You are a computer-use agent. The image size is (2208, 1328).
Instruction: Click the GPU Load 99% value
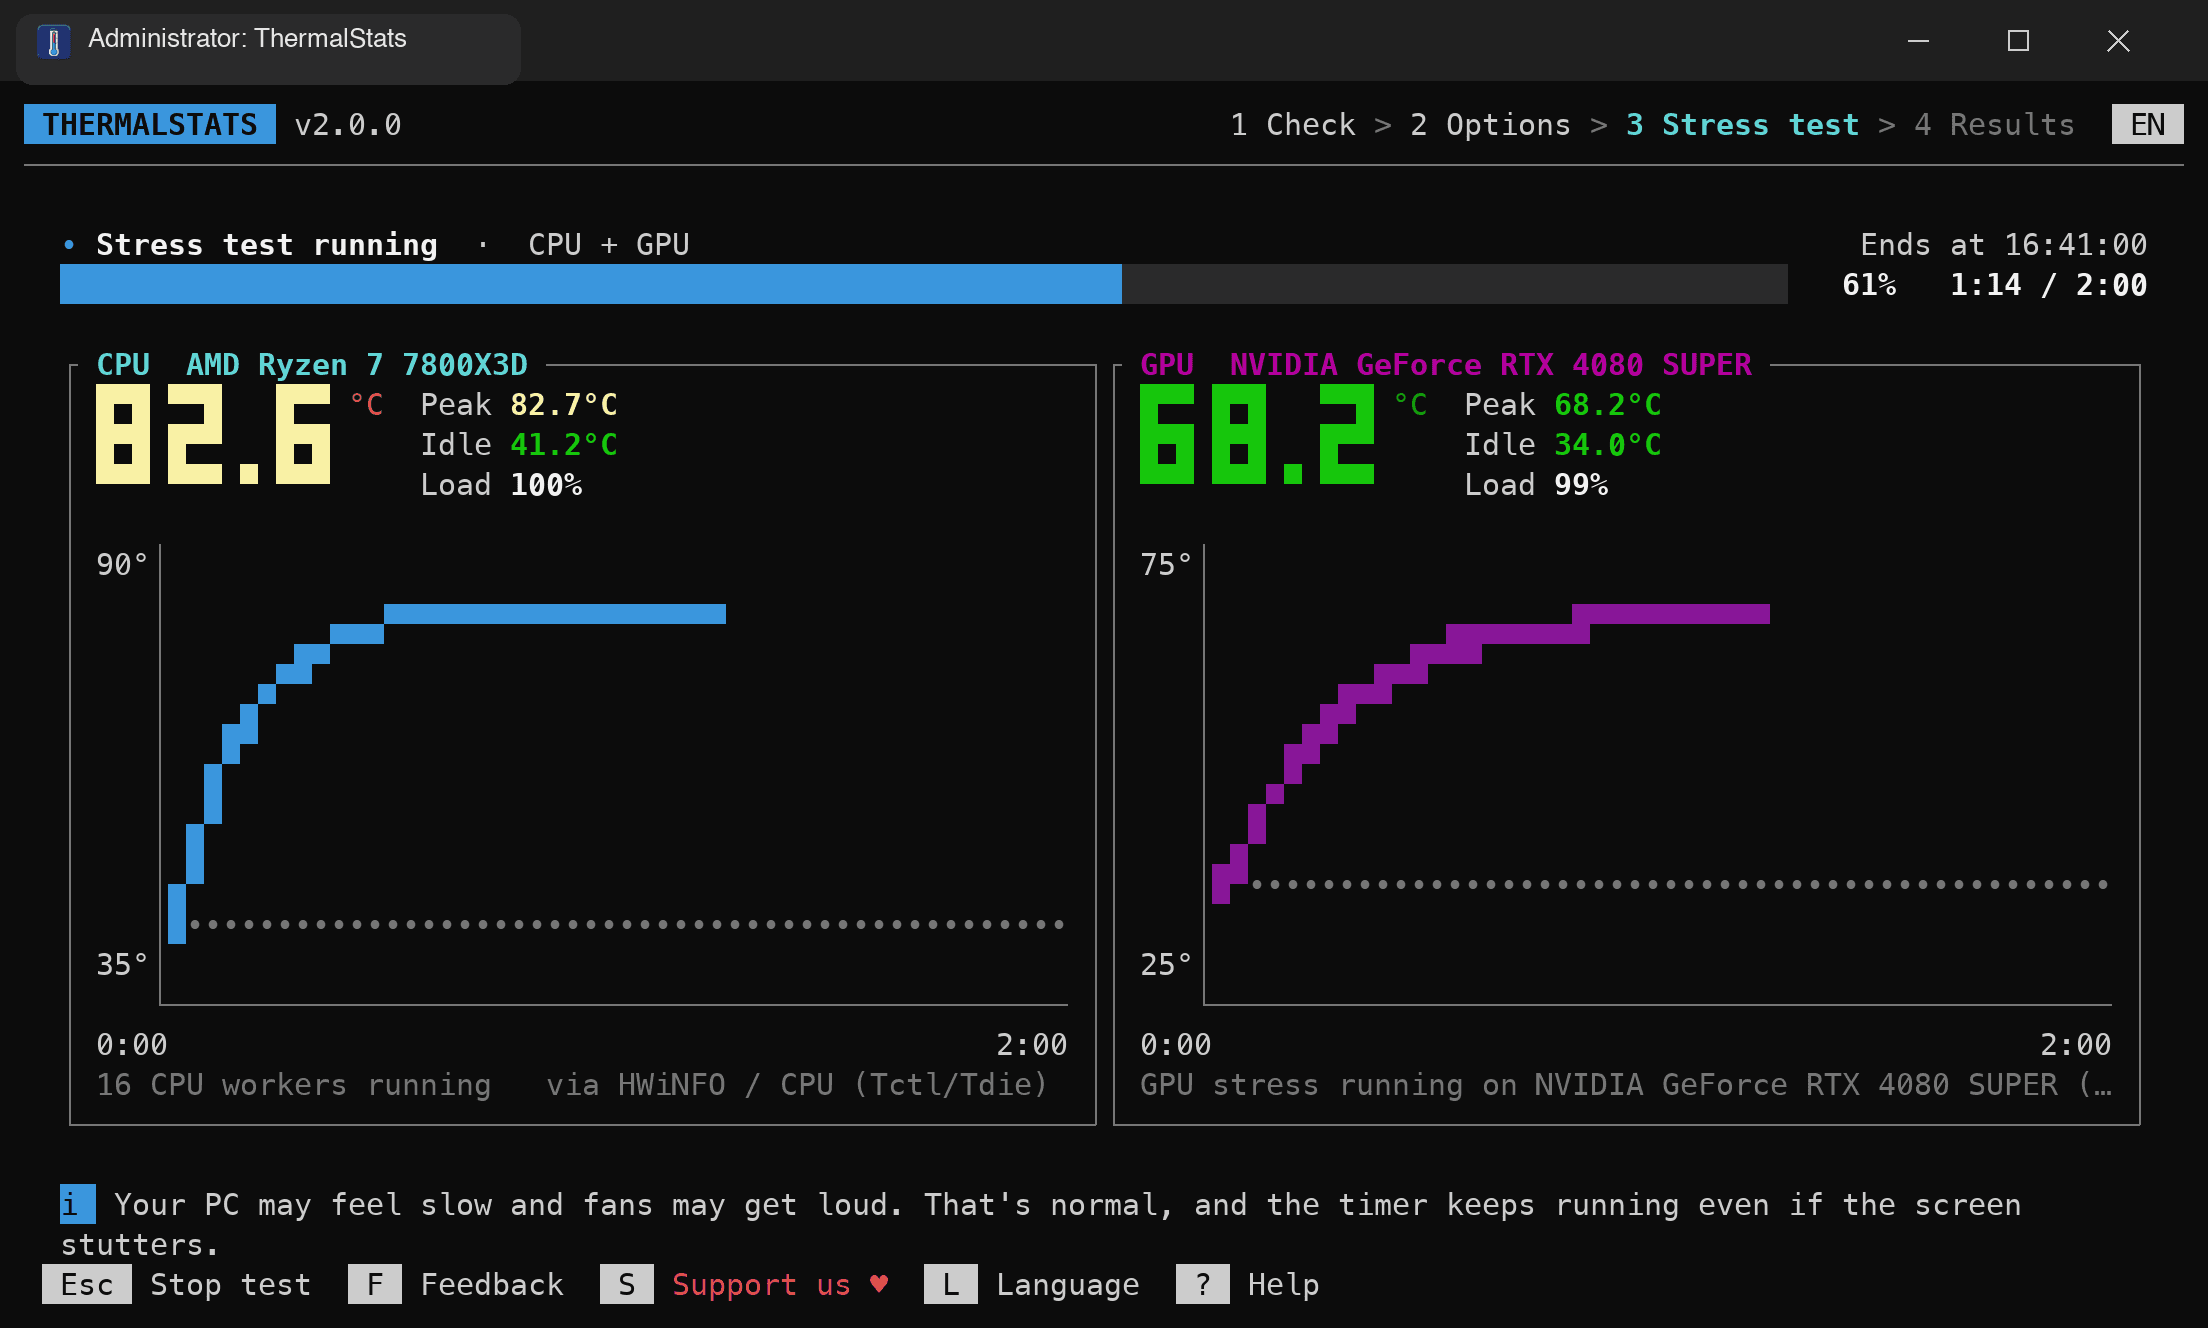coord(1581,484)
